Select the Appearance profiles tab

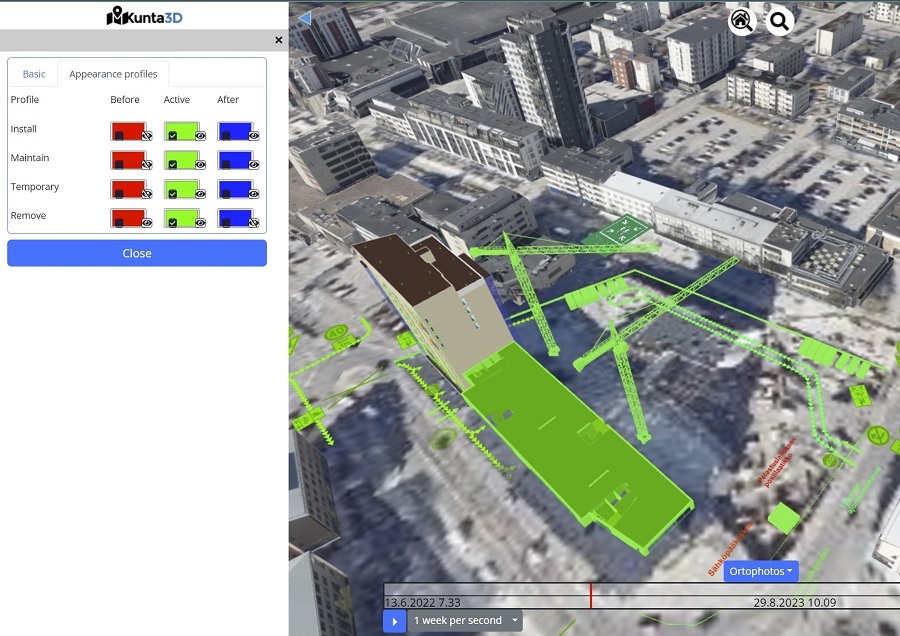113,74
